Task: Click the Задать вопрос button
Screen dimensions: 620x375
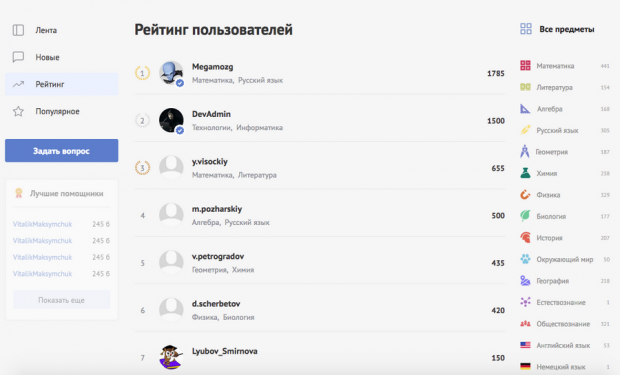Action: click(x=61, y=150)
